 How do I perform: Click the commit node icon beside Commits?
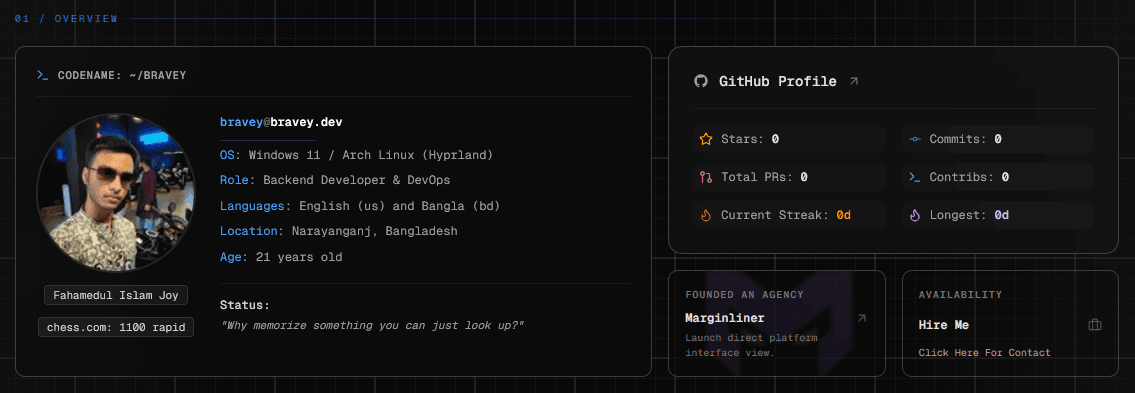[915, 139]
